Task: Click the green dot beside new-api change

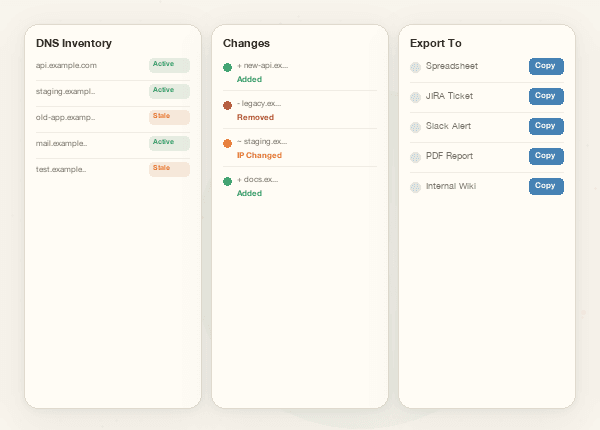Action: (228, 67)
